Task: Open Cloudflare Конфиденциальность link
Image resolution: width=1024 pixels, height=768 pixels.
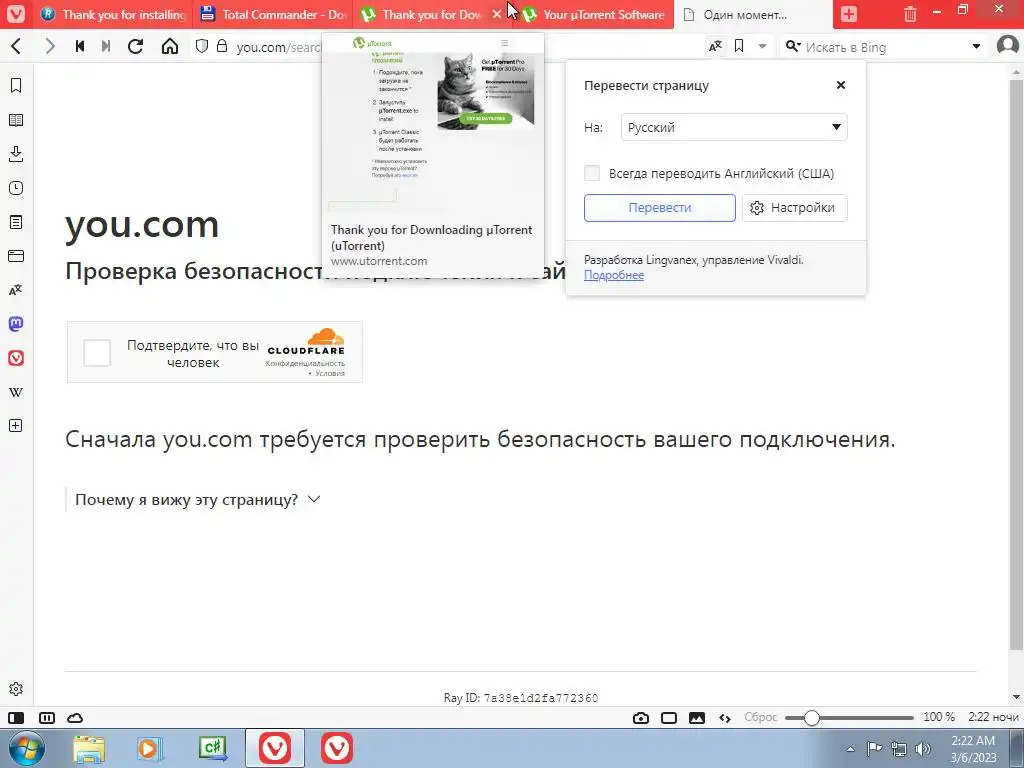Action: click(x=305, y=363)
